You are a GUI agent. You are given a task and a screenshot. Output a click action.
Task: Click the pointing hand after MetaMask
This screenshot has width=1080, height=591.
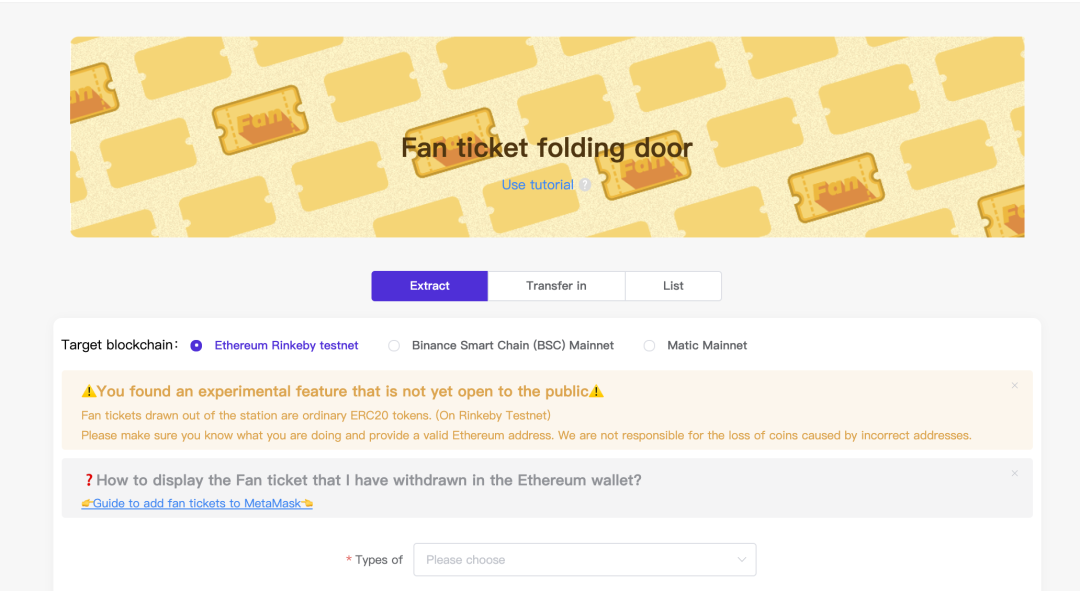(x=307, y=503)
